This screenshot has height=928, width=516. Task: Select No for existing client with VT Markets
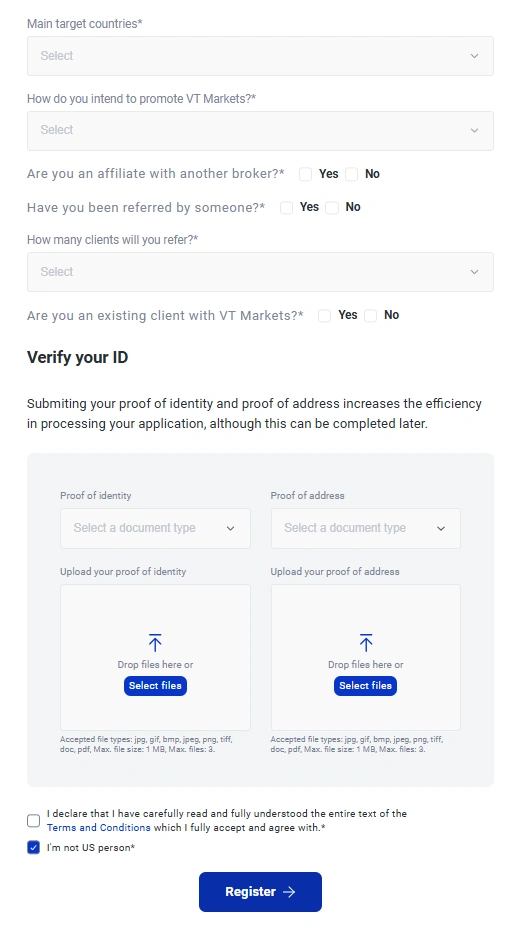click(x=370, y=315)
